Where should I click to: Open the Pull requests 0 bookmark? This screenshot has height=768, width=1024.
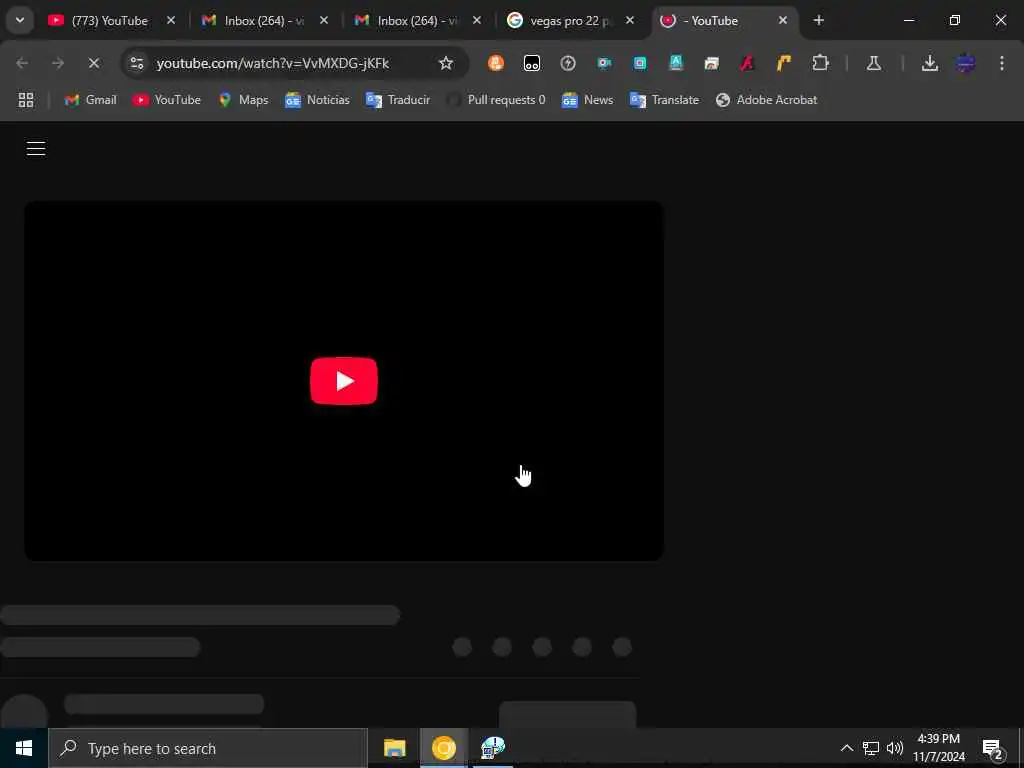coord(496,100)
